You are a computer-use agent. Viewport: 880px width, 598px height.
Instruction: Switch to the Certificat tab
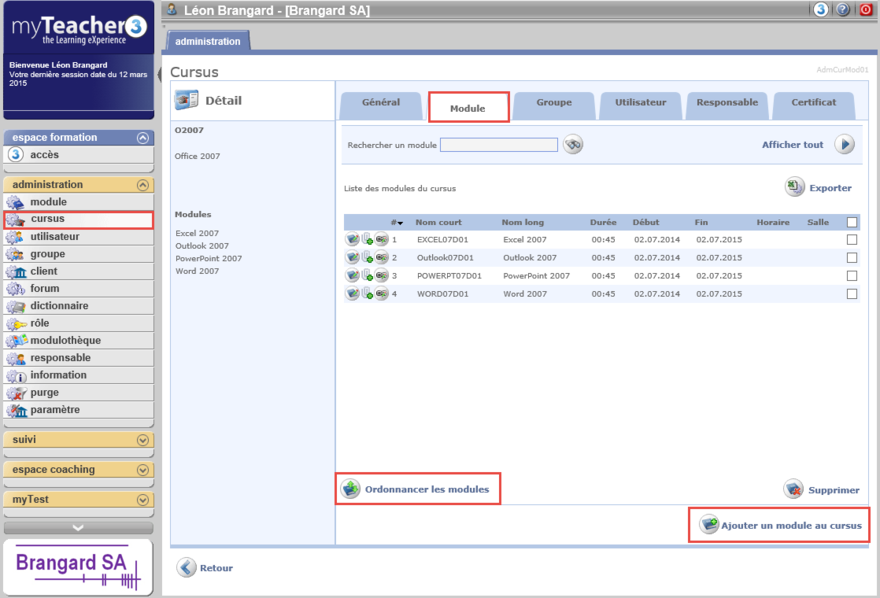coord(813,103)
